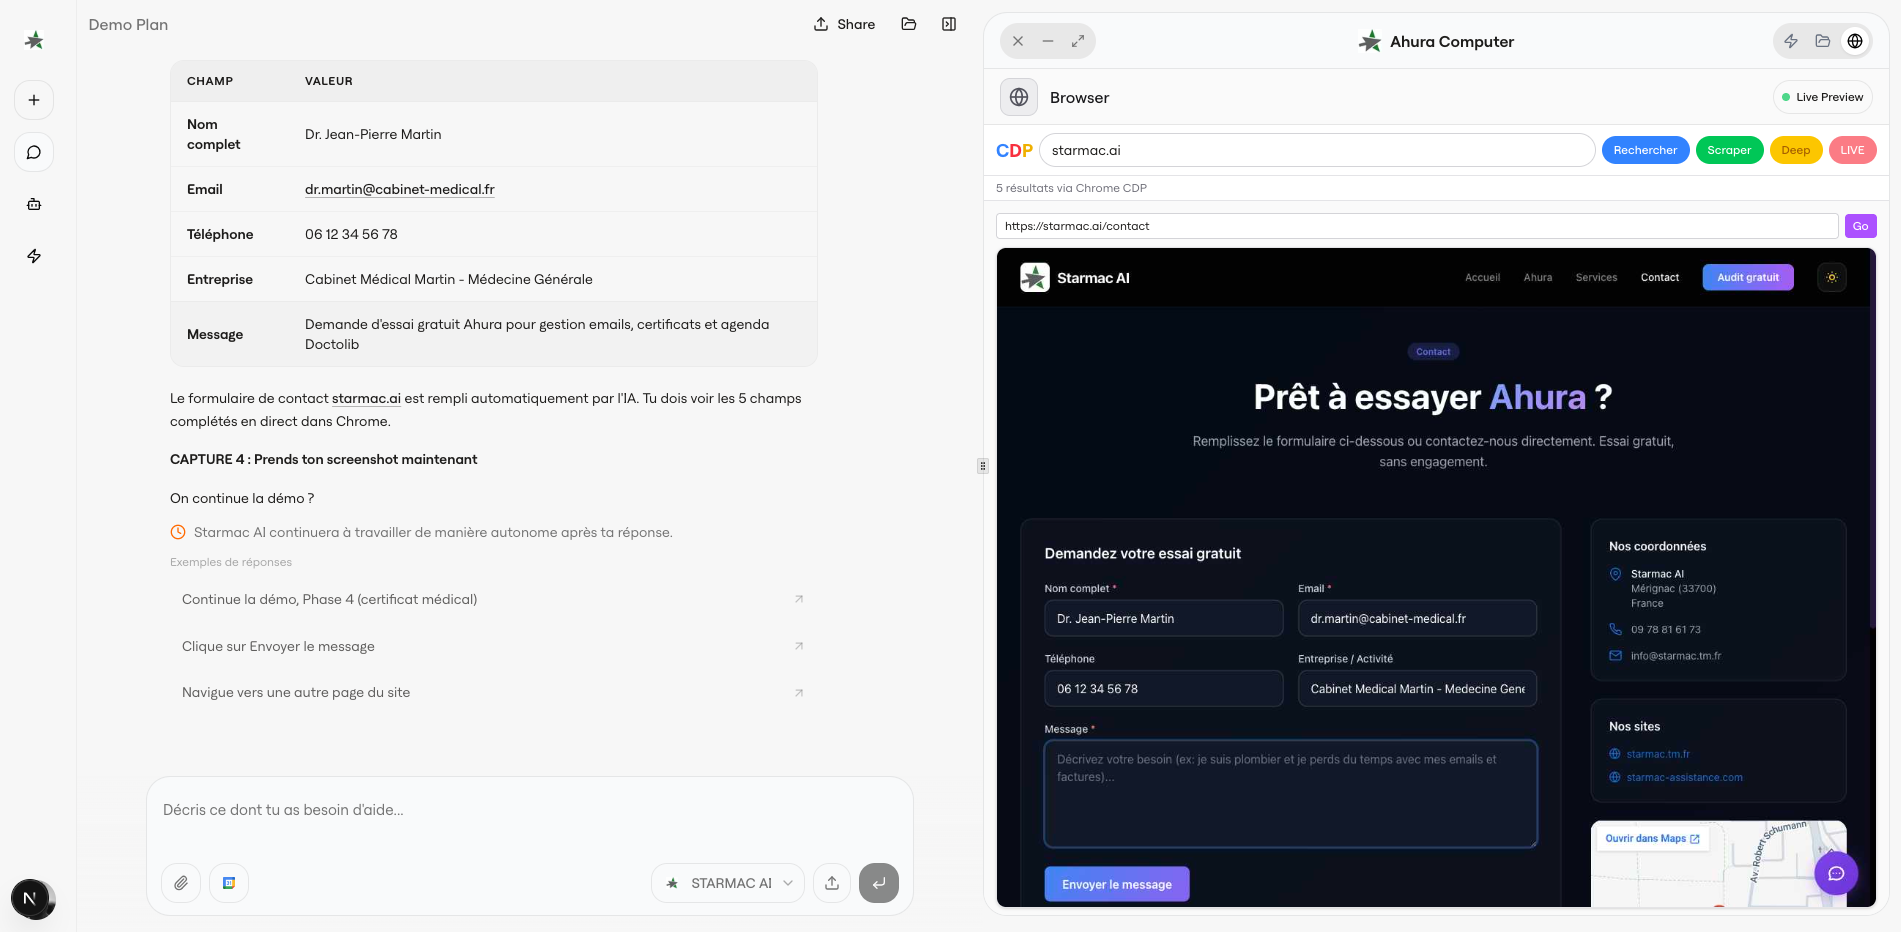Collapse the side panel via header panel icon
Screen dimensions: 1901x932
(x=949, y=24)
